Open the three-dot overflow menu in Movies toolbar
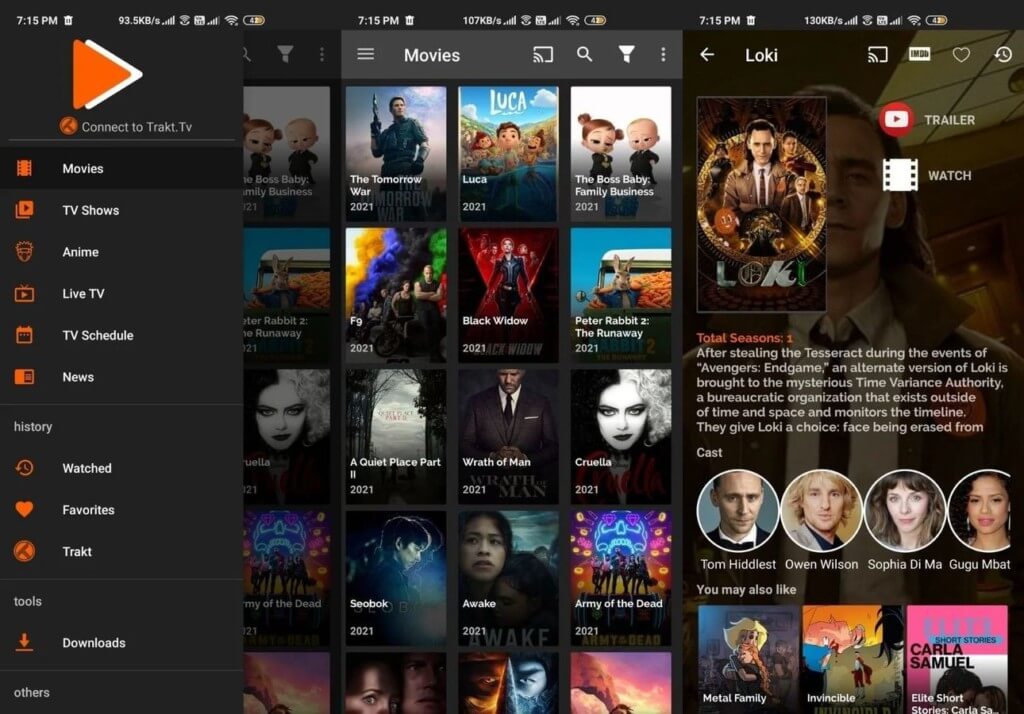This screenshot has height=714, width=1024. coord(663,55)
